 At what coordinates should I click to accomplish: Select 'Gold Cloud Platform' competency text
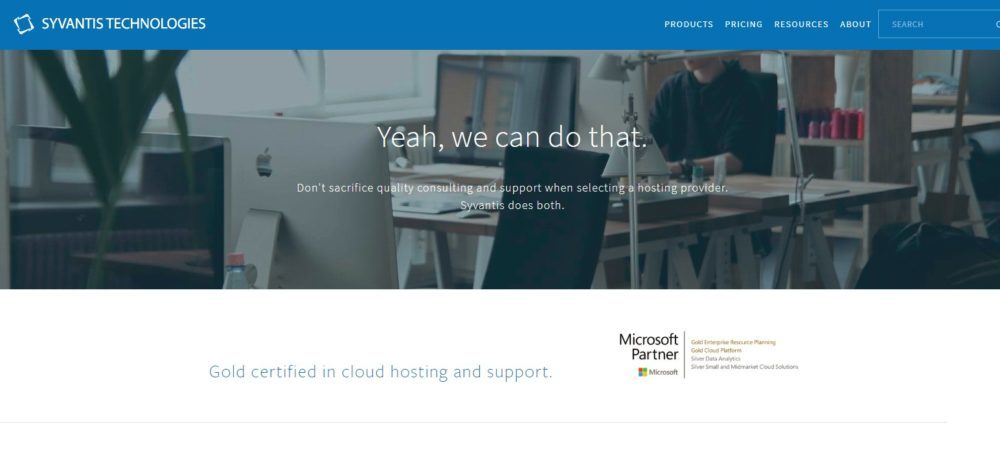coord(717,350)
